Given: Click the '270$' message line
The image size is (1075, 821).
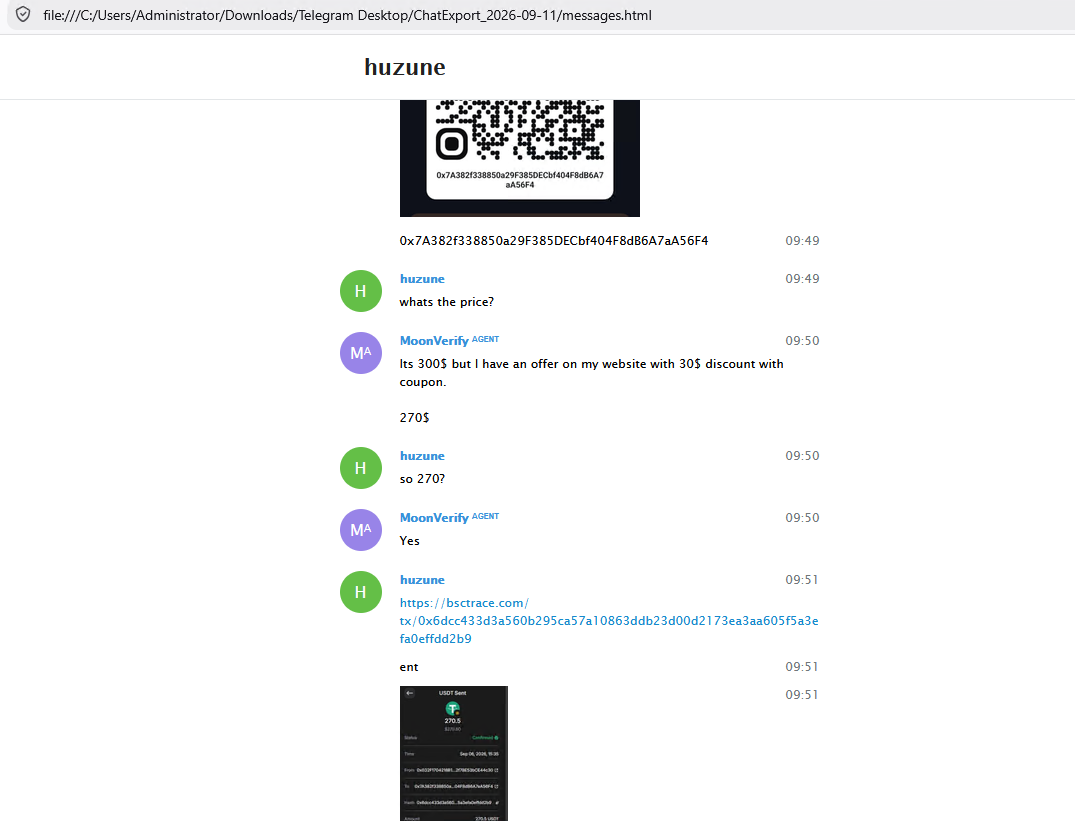Looking at the screenshot, I should point(414,417).
